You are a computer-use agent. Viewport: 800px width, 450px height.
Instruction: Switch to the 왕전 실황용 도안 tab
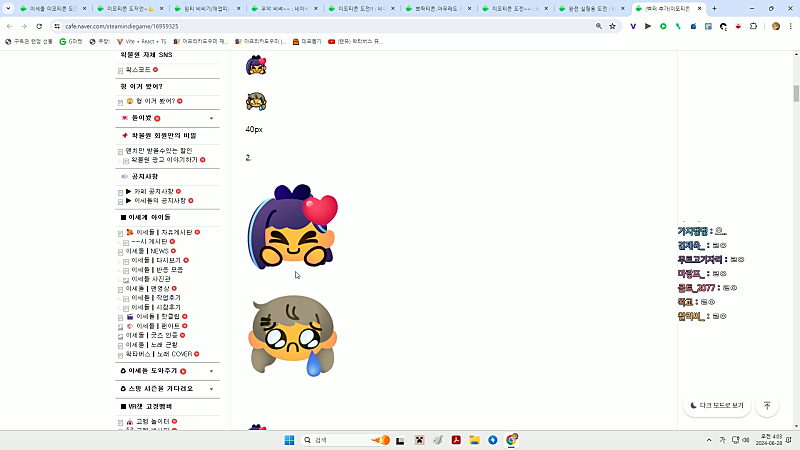[591, 8]
